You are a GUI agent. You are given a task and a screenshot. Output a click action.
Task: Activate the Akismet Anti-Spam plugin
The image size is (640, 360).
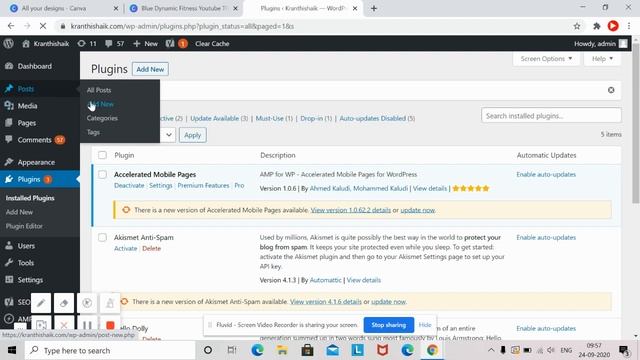(x=125, y=248)
